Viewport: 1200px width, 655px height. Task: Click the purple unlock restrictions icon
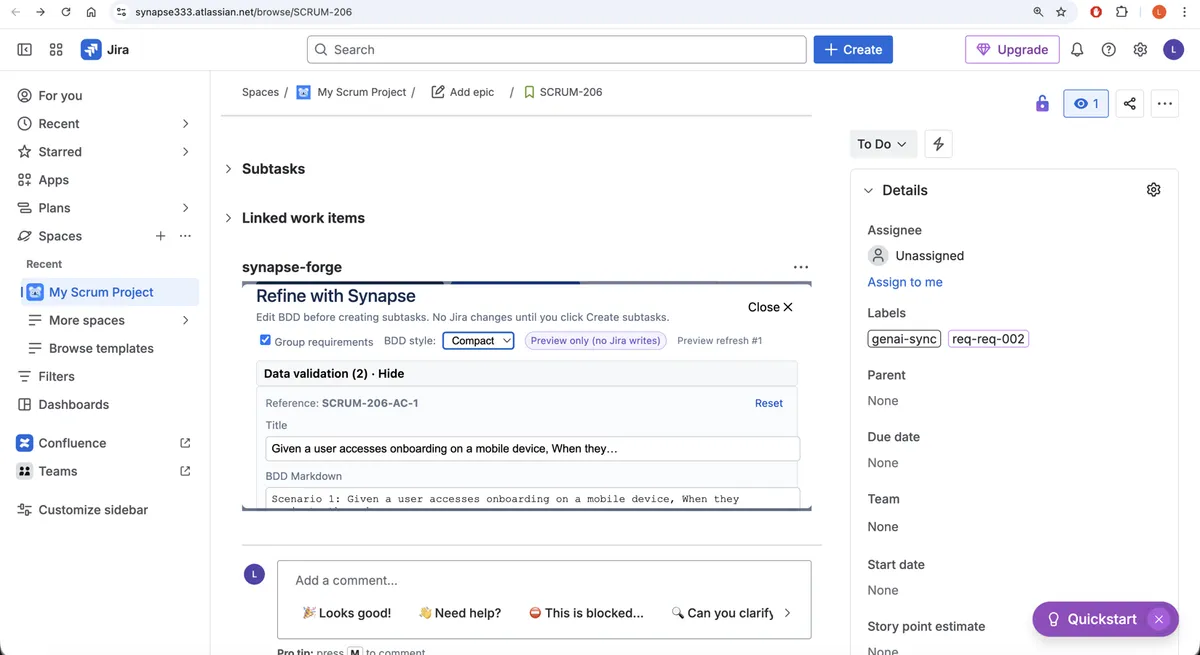pyautogui.click(x=1042, y=103)
